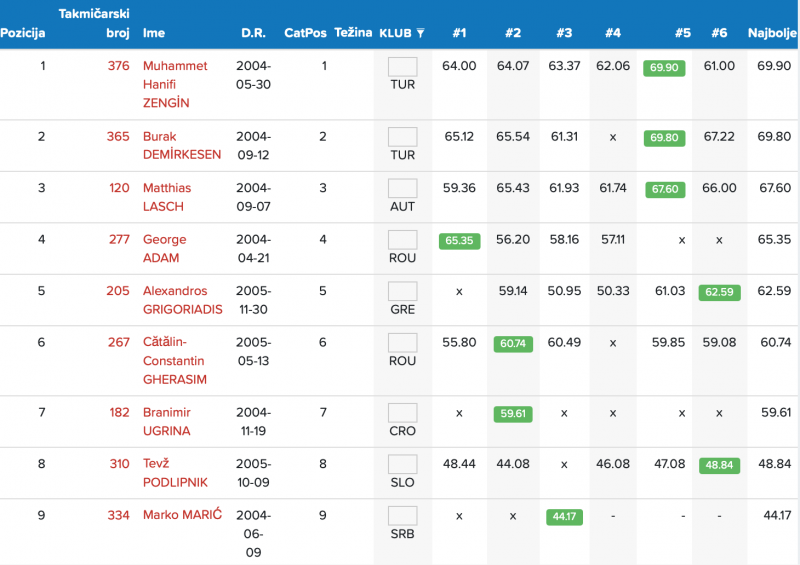This screenshot has width=800, height=565.
Task: Click the flag image in Burak Demirkesen's row
Action: coord(402,137)
